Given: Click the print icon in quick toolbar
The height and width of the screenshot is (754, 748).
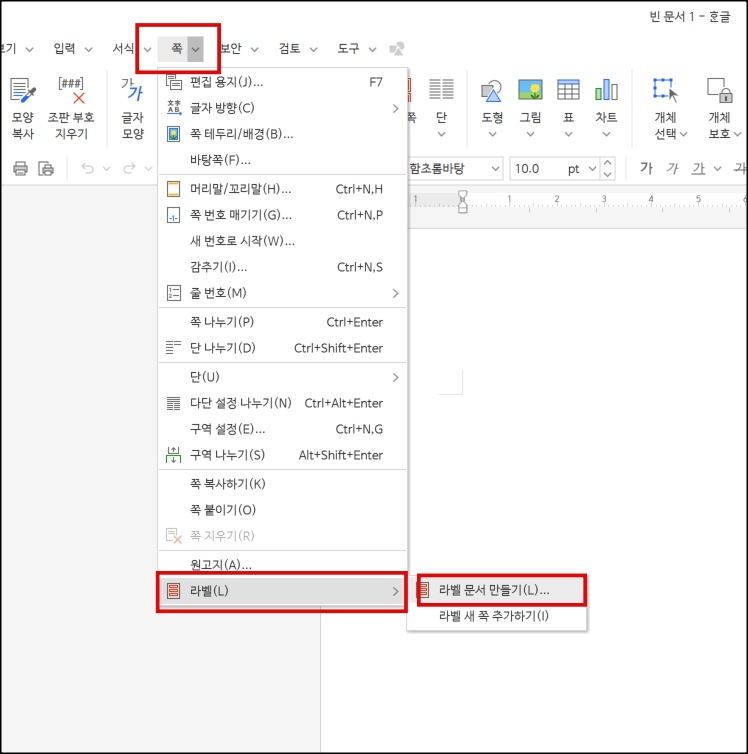Looking at the screenshot, I should click(x=20, y=168).
